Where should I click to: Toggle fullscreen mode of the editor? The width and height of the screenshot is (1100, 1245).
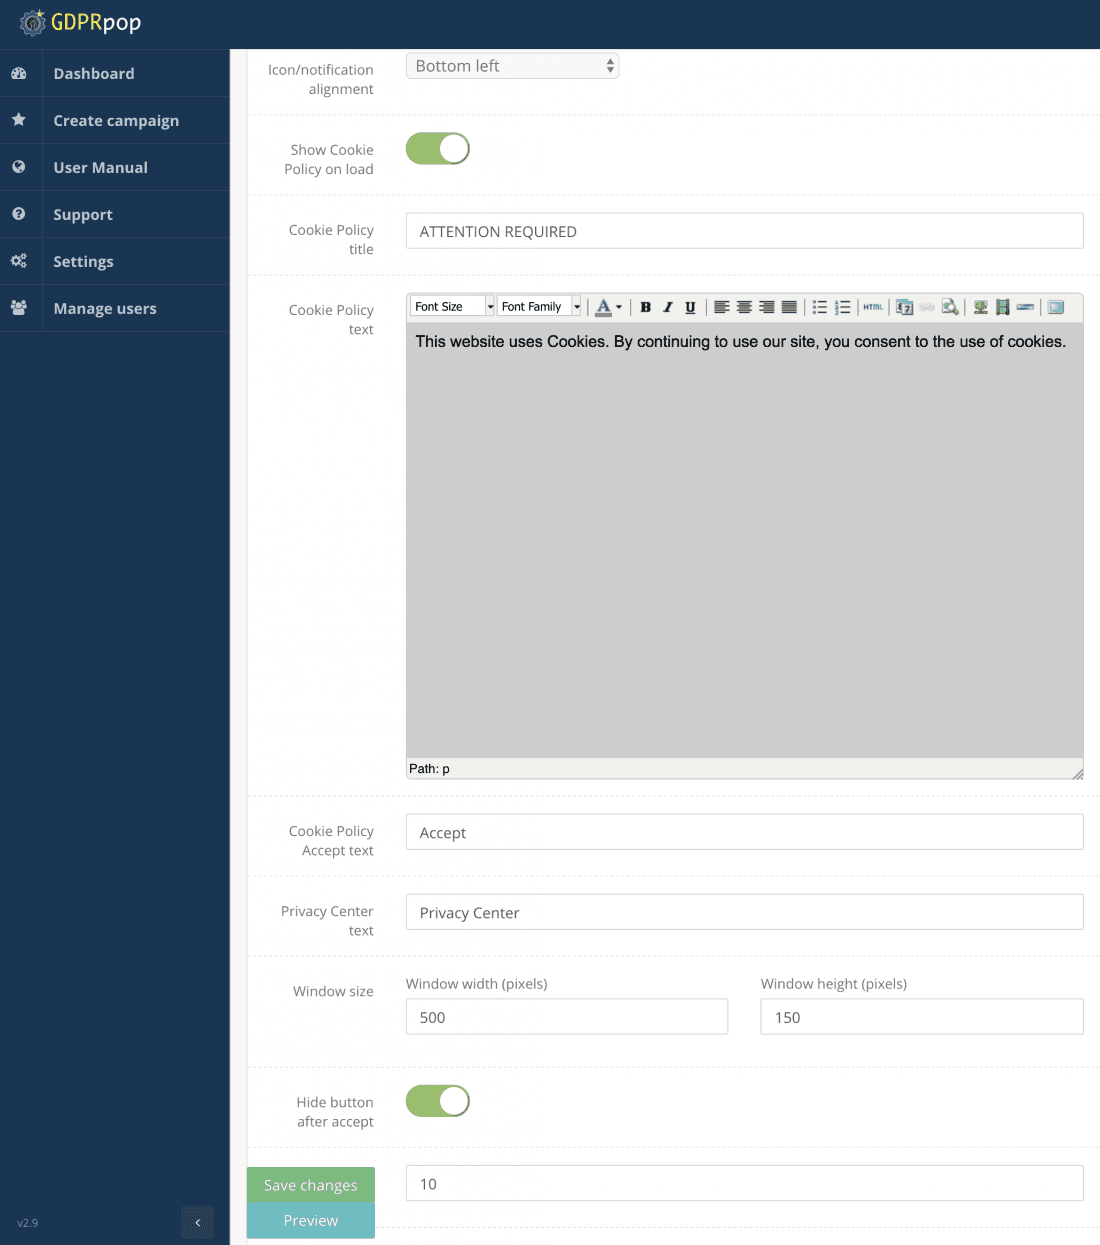click(x=1056, y=307)
